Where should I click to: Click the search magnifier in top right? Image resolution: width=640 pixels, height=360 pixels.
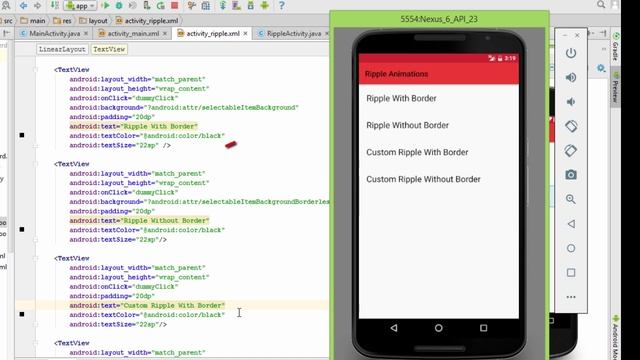tap(601, 4)
